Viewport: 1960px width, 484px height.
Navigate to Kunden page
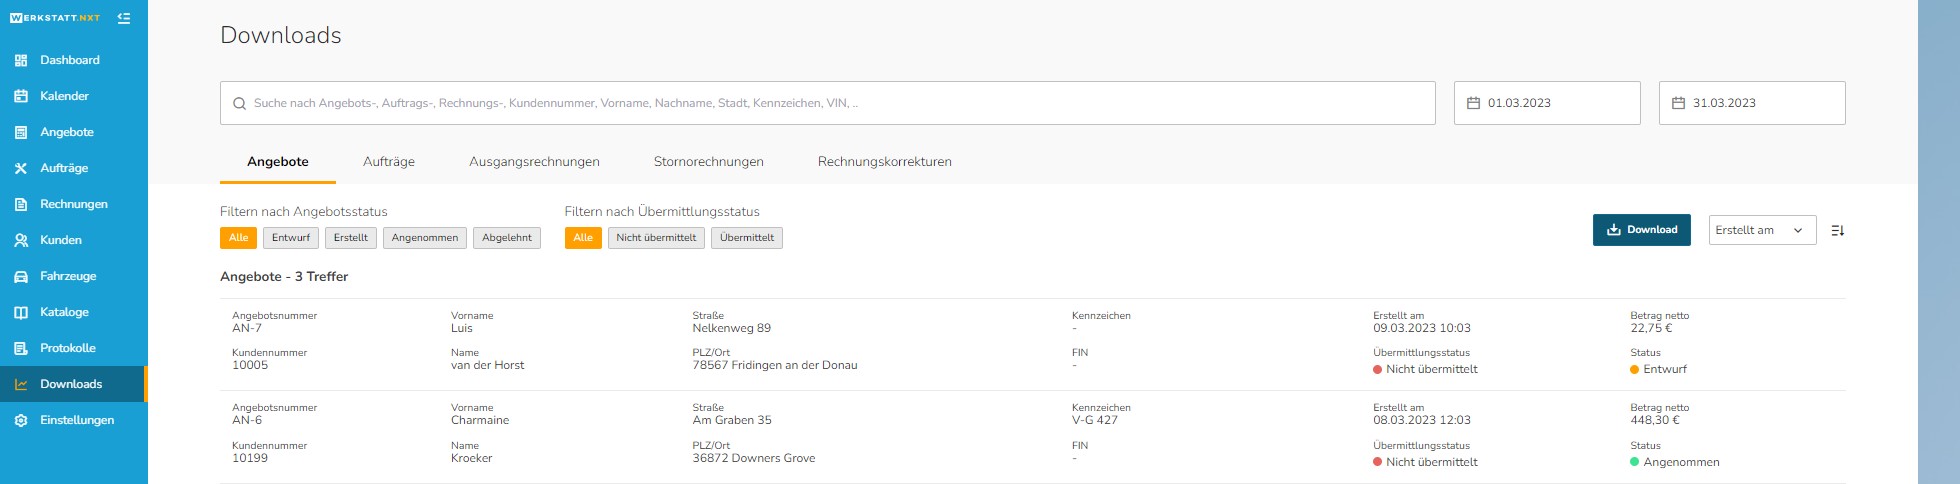(74, 240)
